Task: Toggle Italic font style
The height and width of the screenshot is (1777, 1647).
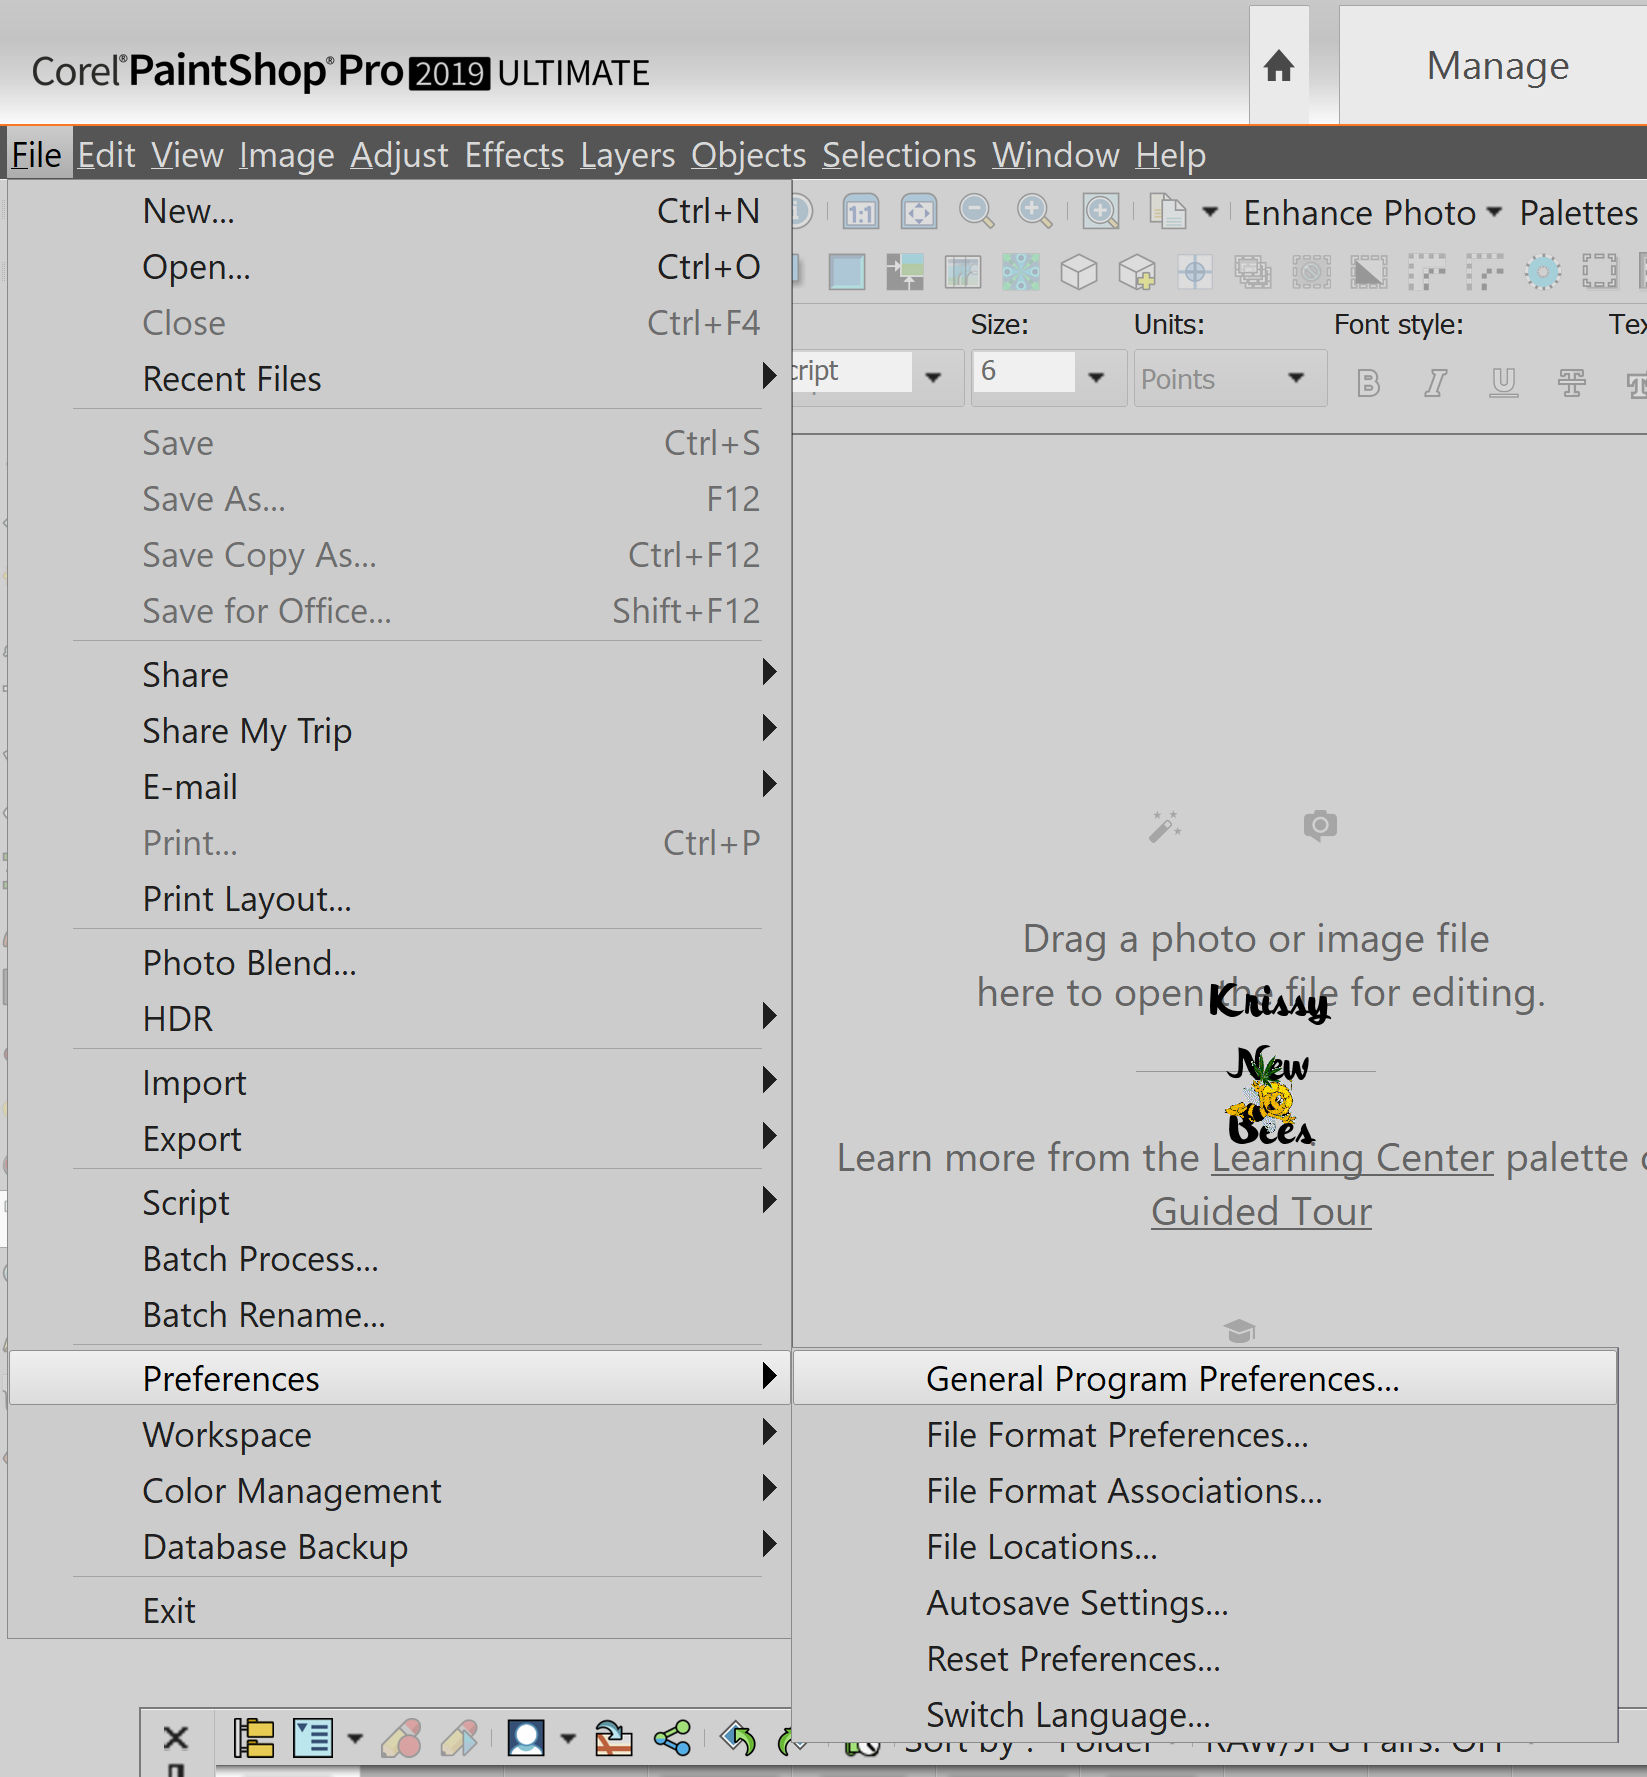Action: coord(1436,382)
